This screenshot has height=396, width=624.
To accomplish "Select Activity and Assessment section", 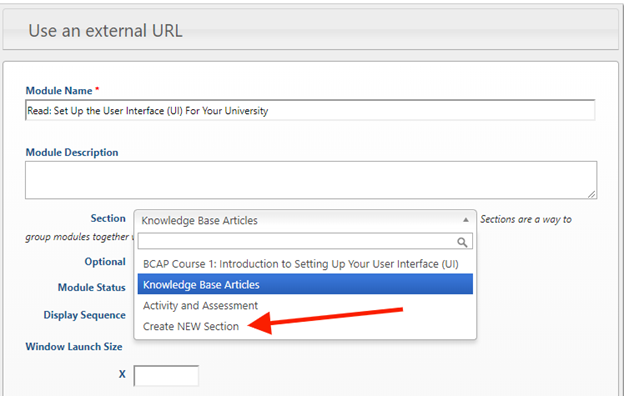I will (305, 305).
